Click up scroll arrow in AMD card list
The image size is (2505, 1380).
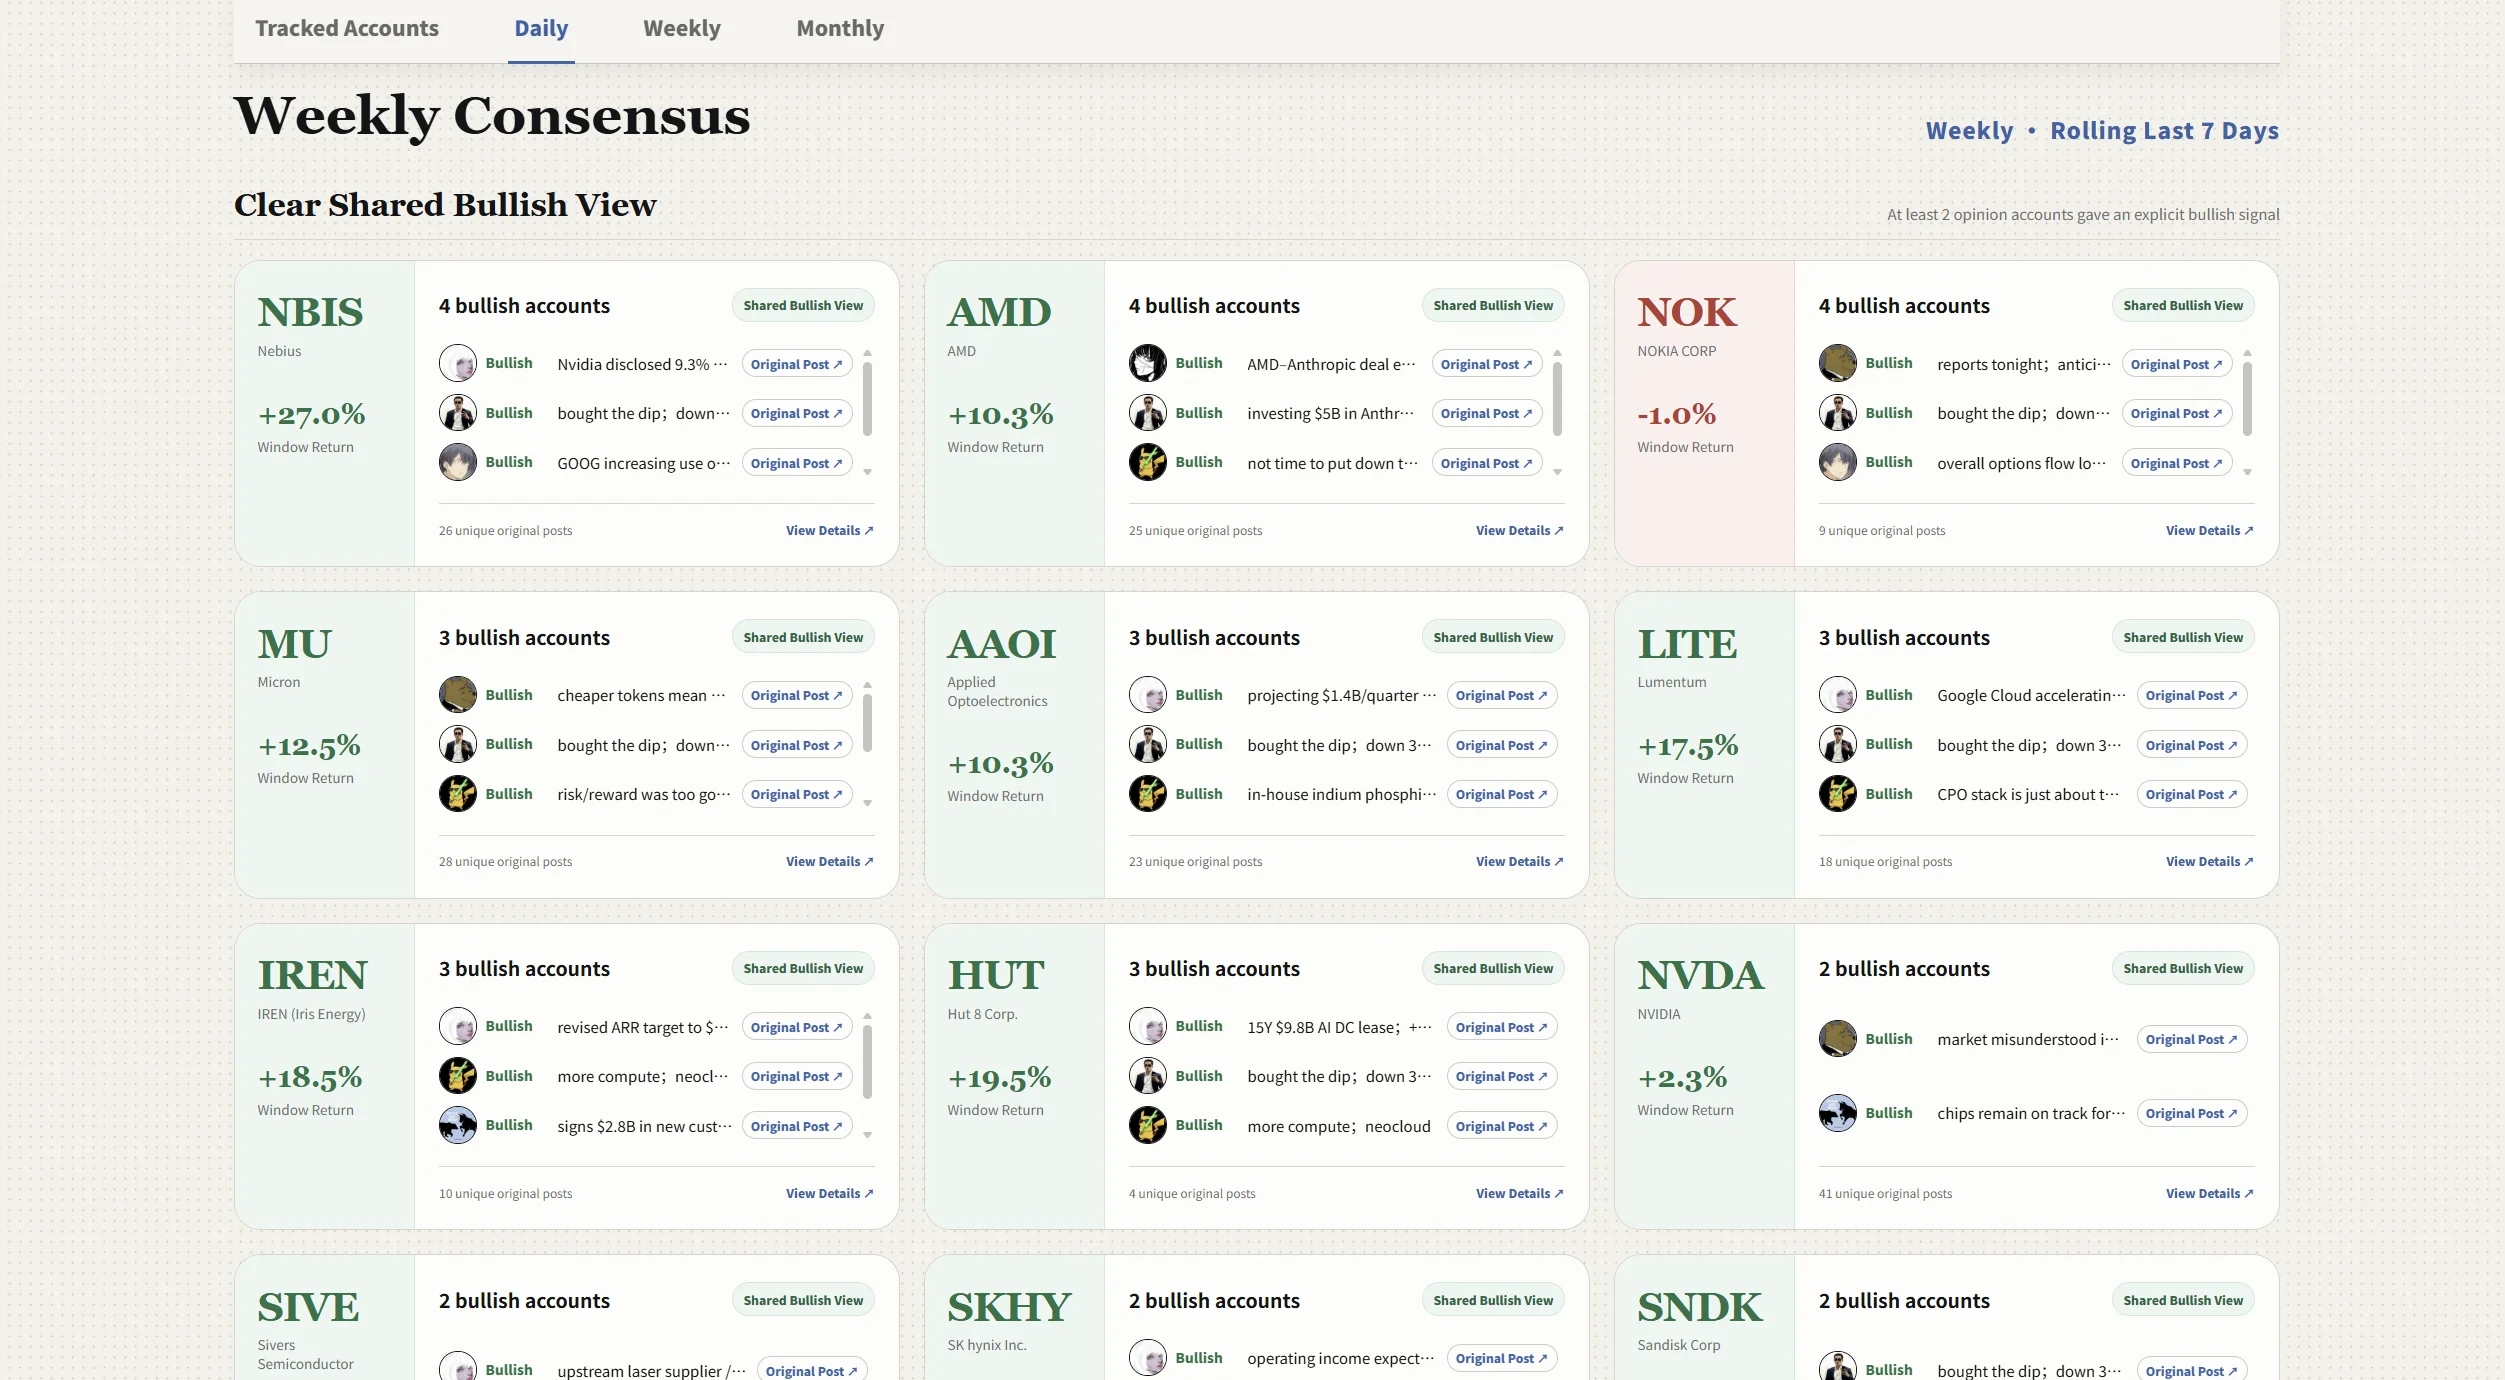pos(1558,354)
